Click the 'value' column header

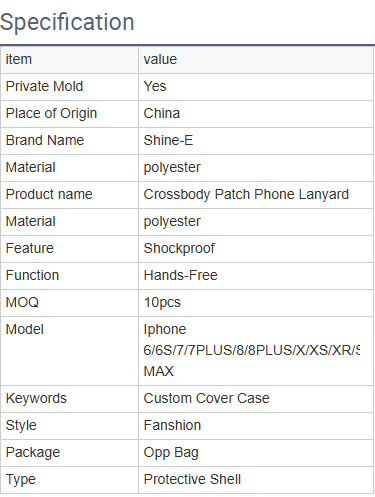160,59
